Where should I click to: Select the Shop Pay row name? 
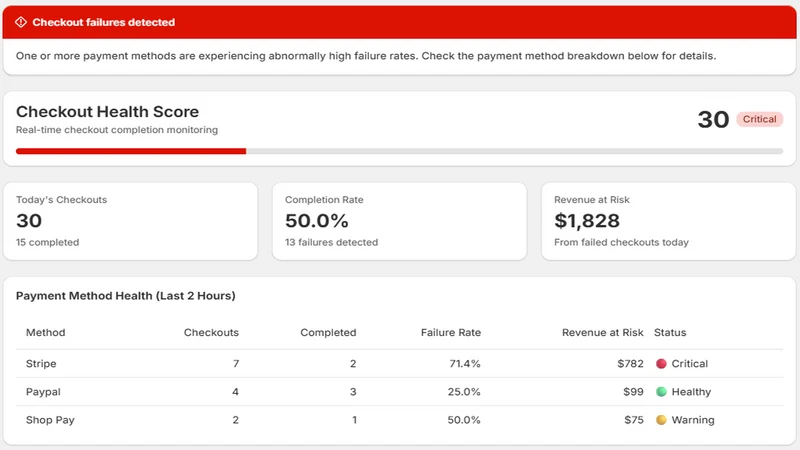click(50, 420)
